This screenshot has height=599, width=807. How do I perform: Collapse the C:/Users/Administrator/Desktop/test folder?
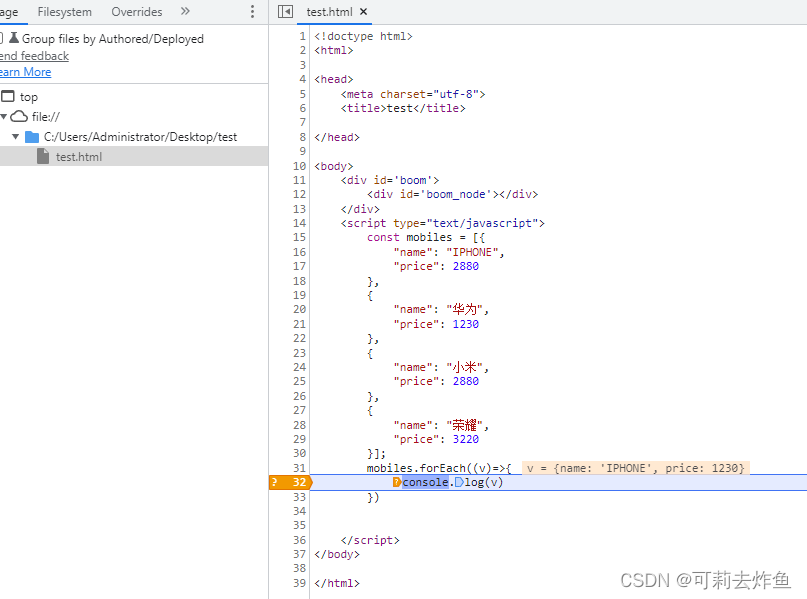15,136
